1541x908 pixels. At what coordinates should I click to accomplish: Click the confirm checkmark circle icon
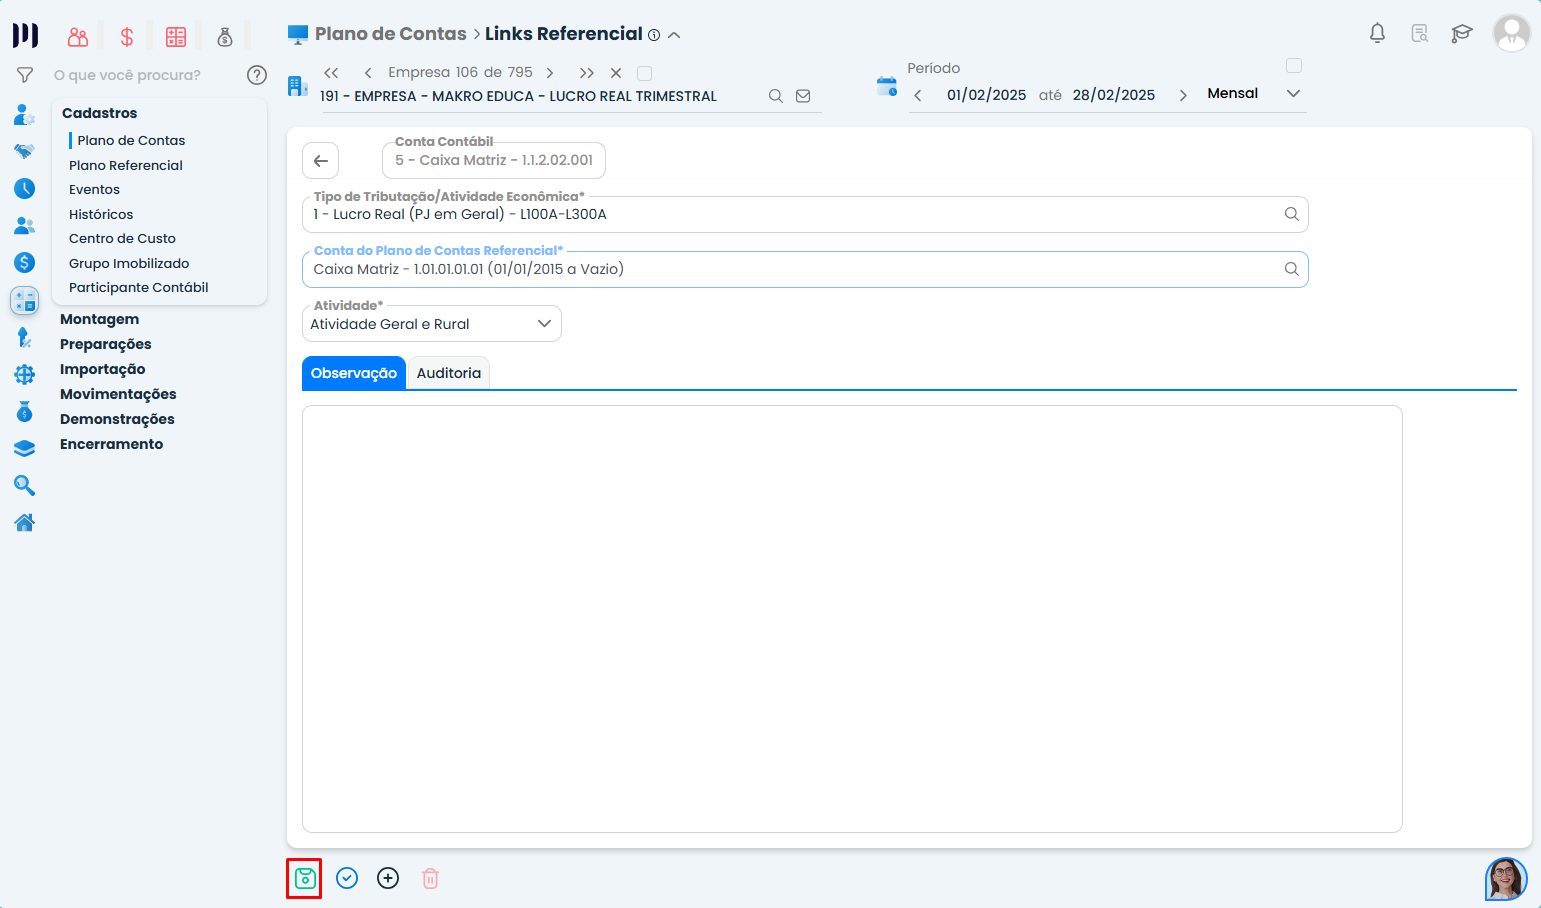(347, 878)
